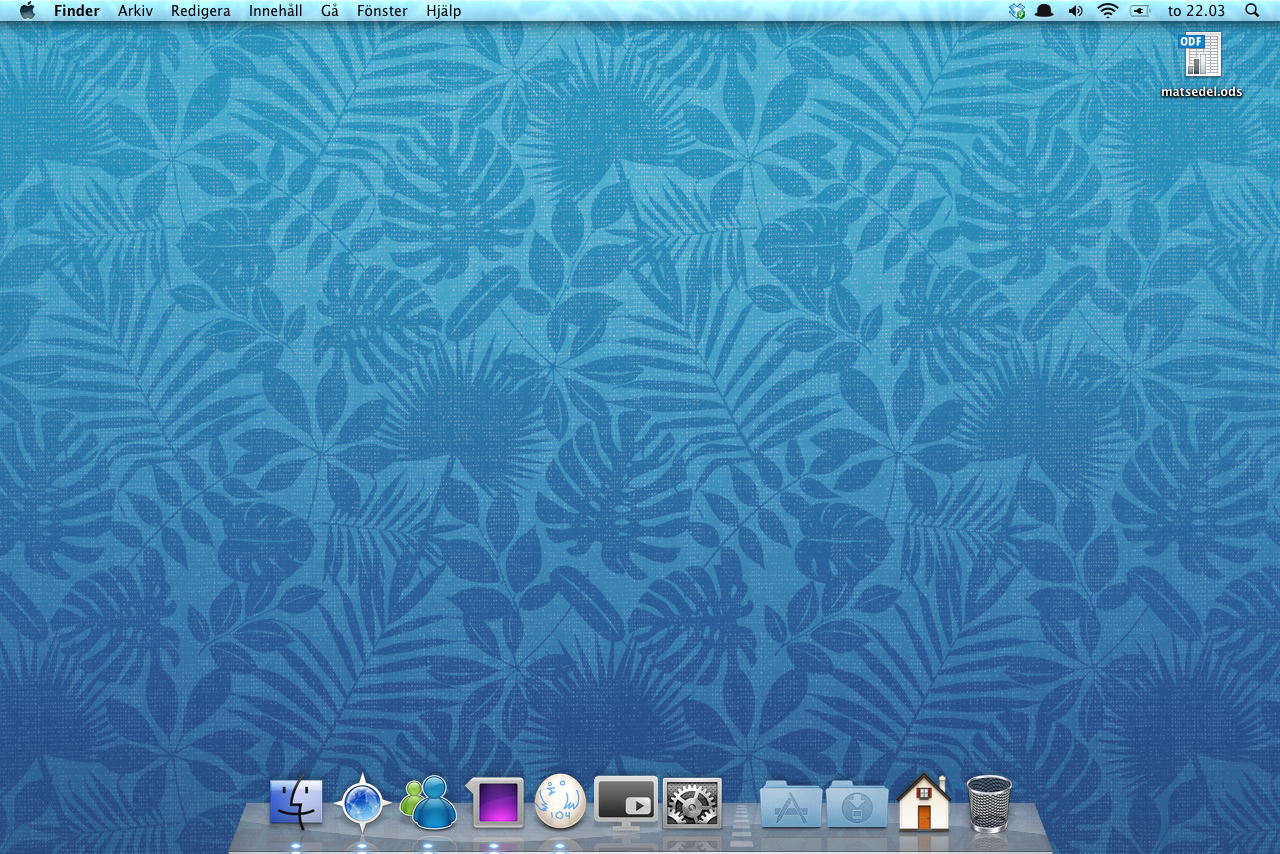Viewport: 1280px width, 854px height.
Task: Open the Apple menu
Action: point(27,10)
